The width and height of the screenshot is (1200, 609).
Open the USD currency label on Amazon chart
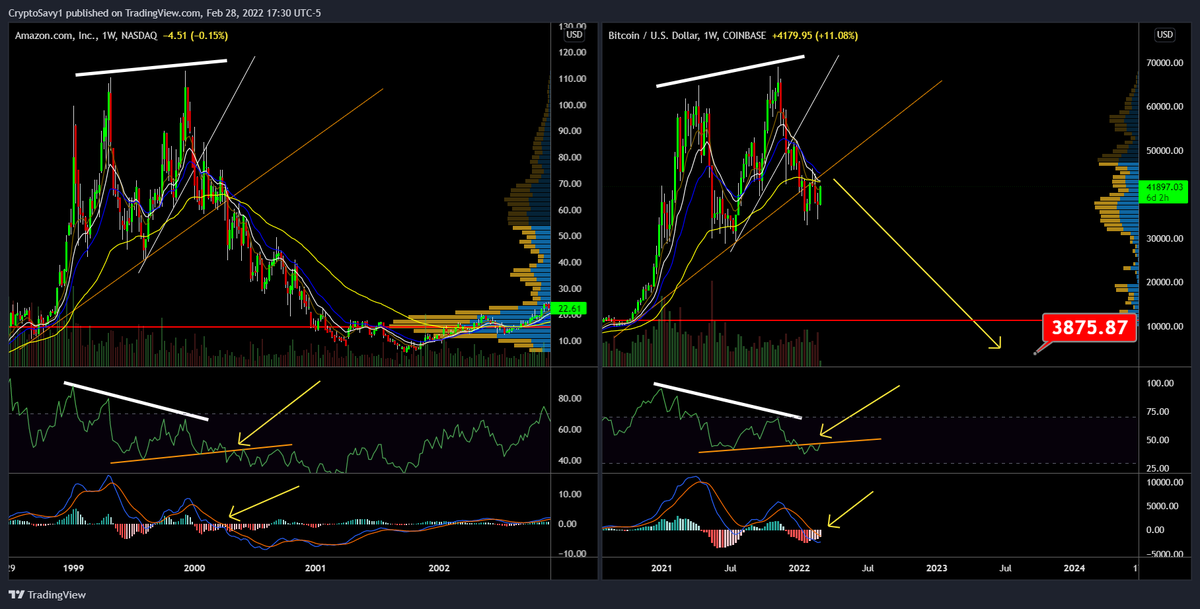point(574,35)
